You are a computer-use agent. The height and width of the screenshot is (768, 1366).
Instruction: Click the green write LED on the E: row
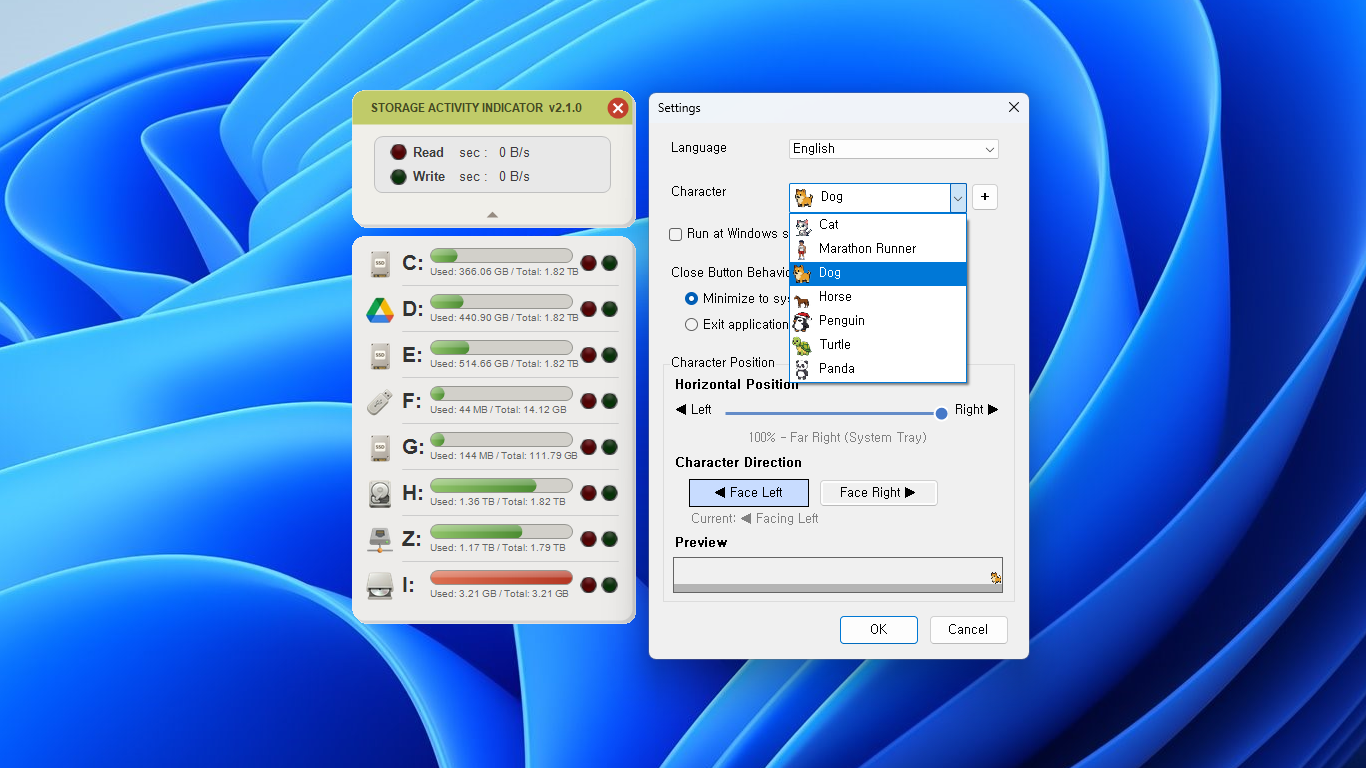point(609,355)
